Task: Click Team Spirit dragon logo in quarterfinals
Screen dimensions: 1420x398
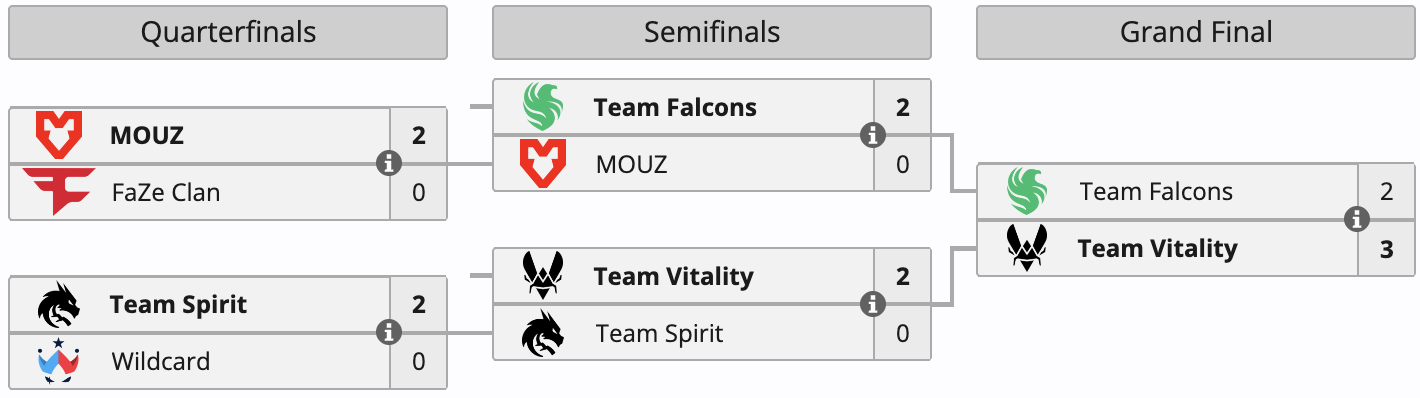Action: click(58, 304)
